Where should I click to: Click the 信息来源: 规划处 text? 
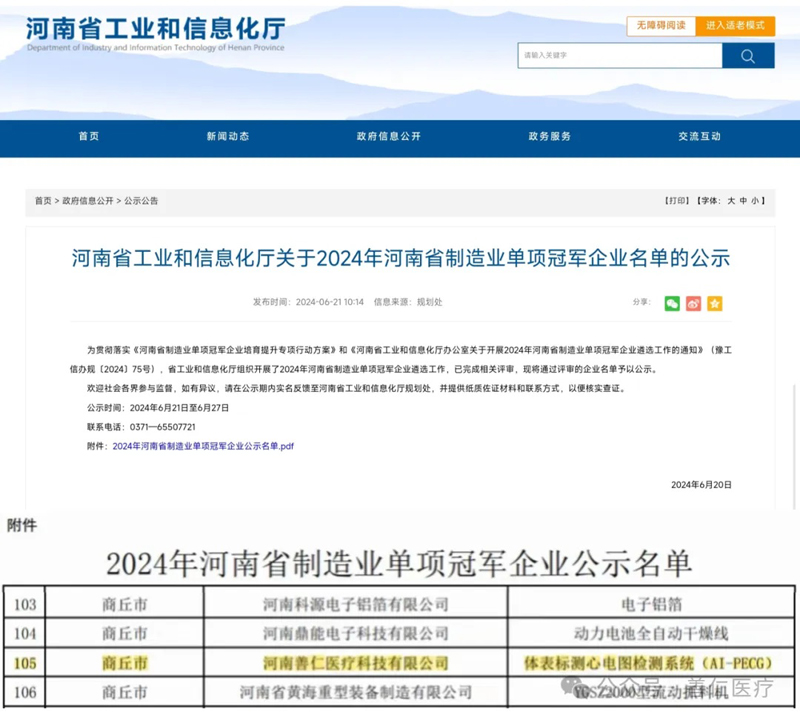coord(408,302)
